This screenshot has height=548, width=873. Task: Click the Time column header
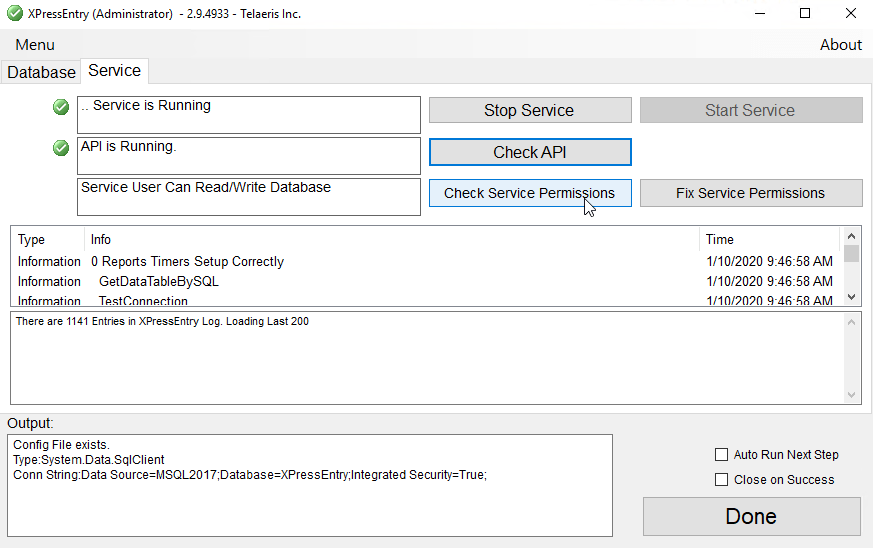tap(769, 239)
